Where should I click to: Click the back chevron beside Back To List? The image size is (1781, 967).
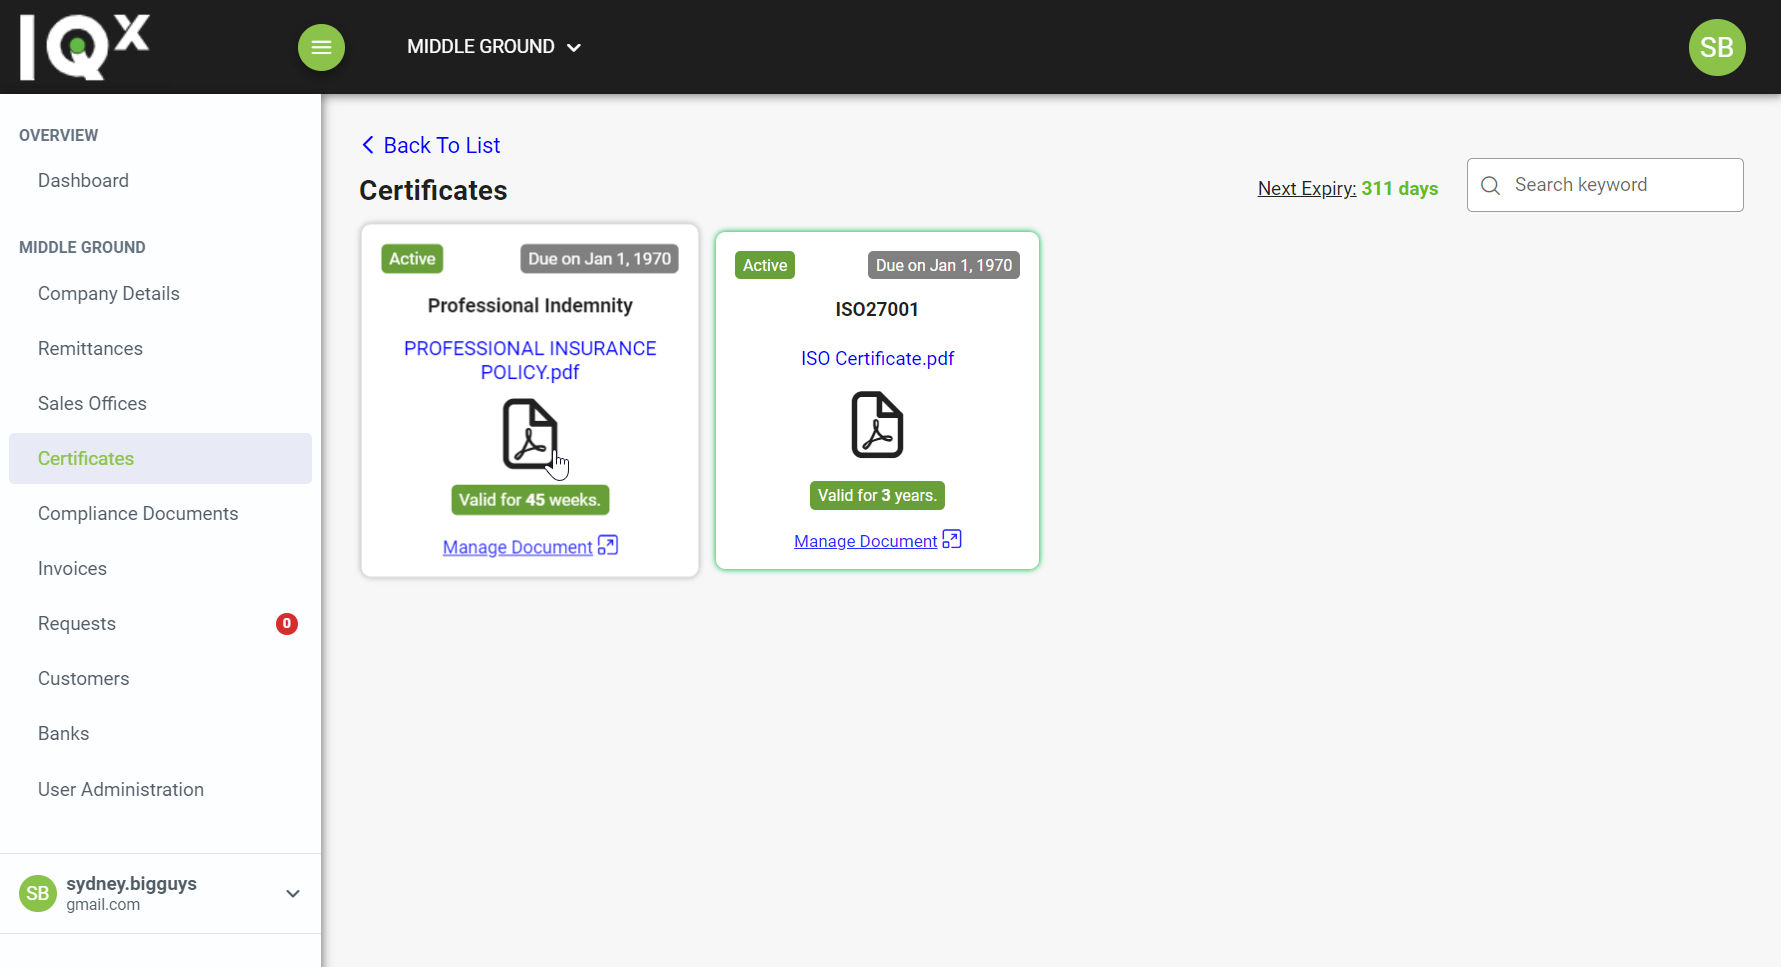(367, 145)
